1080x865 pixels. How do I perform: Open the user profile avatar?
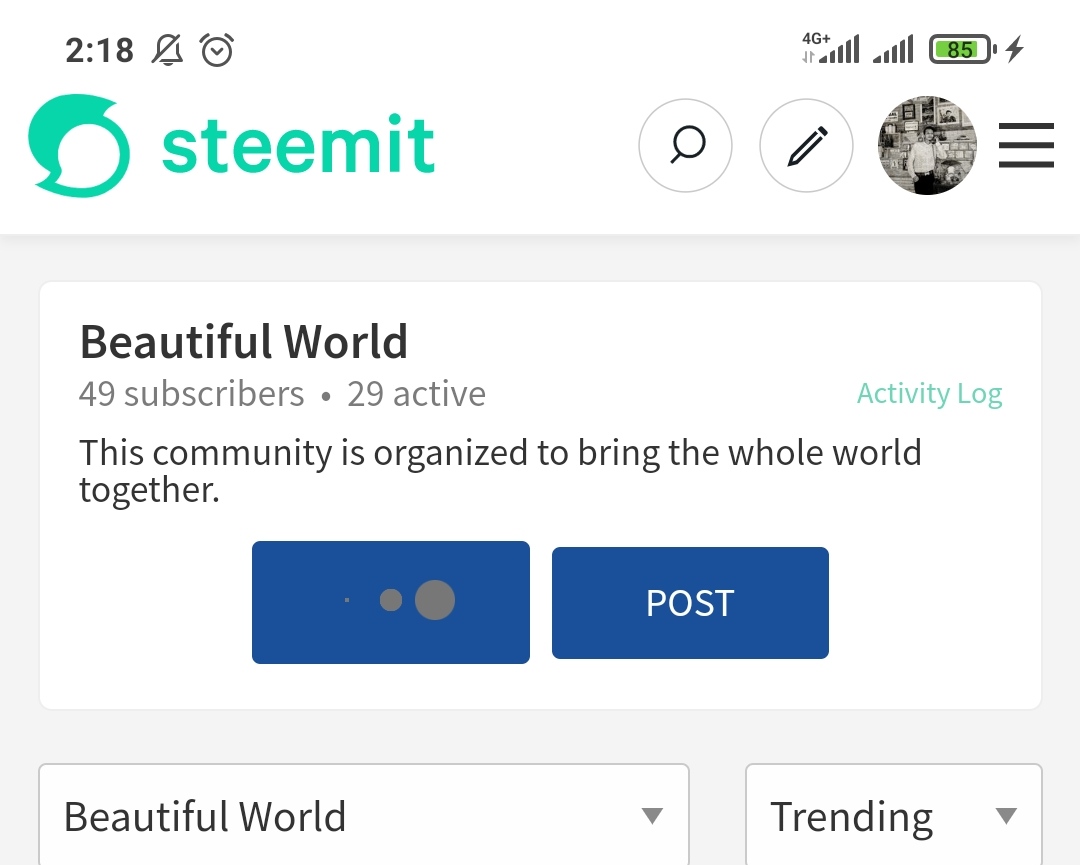[927, 145]
